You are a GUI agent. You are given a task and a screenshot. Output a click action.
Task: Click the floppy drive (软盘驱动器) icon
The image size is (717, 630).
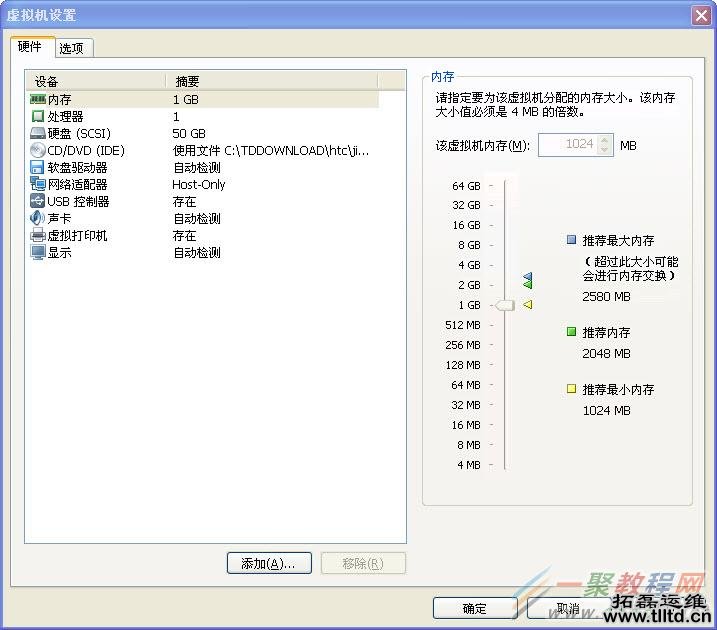pos(37,167)
